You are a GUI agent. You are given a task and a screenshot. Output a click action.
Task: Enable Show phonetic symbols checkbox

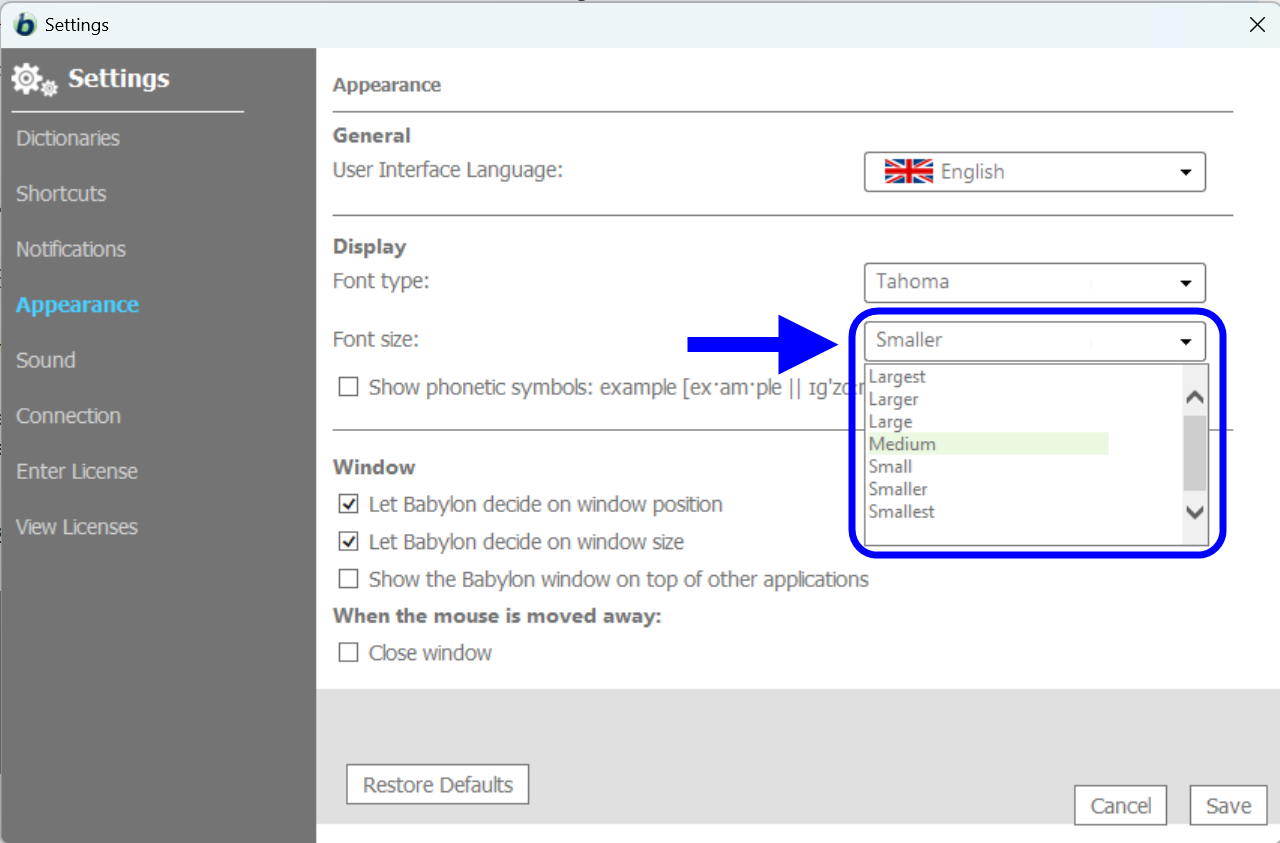pyautogui.click(x=348, y=387)
